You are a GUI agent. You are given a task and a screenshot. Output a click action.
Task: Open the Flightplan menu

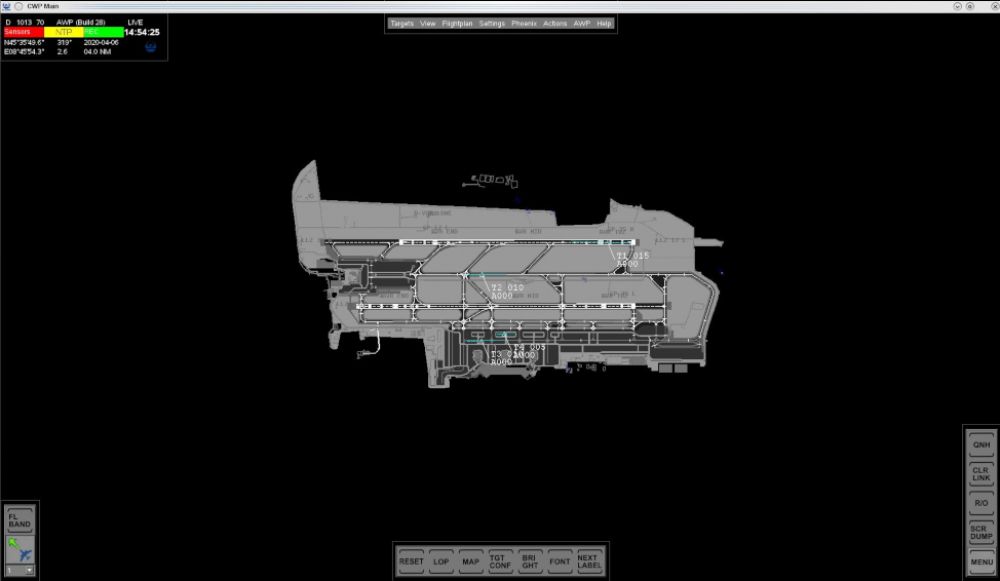click(x=457, y=23)
